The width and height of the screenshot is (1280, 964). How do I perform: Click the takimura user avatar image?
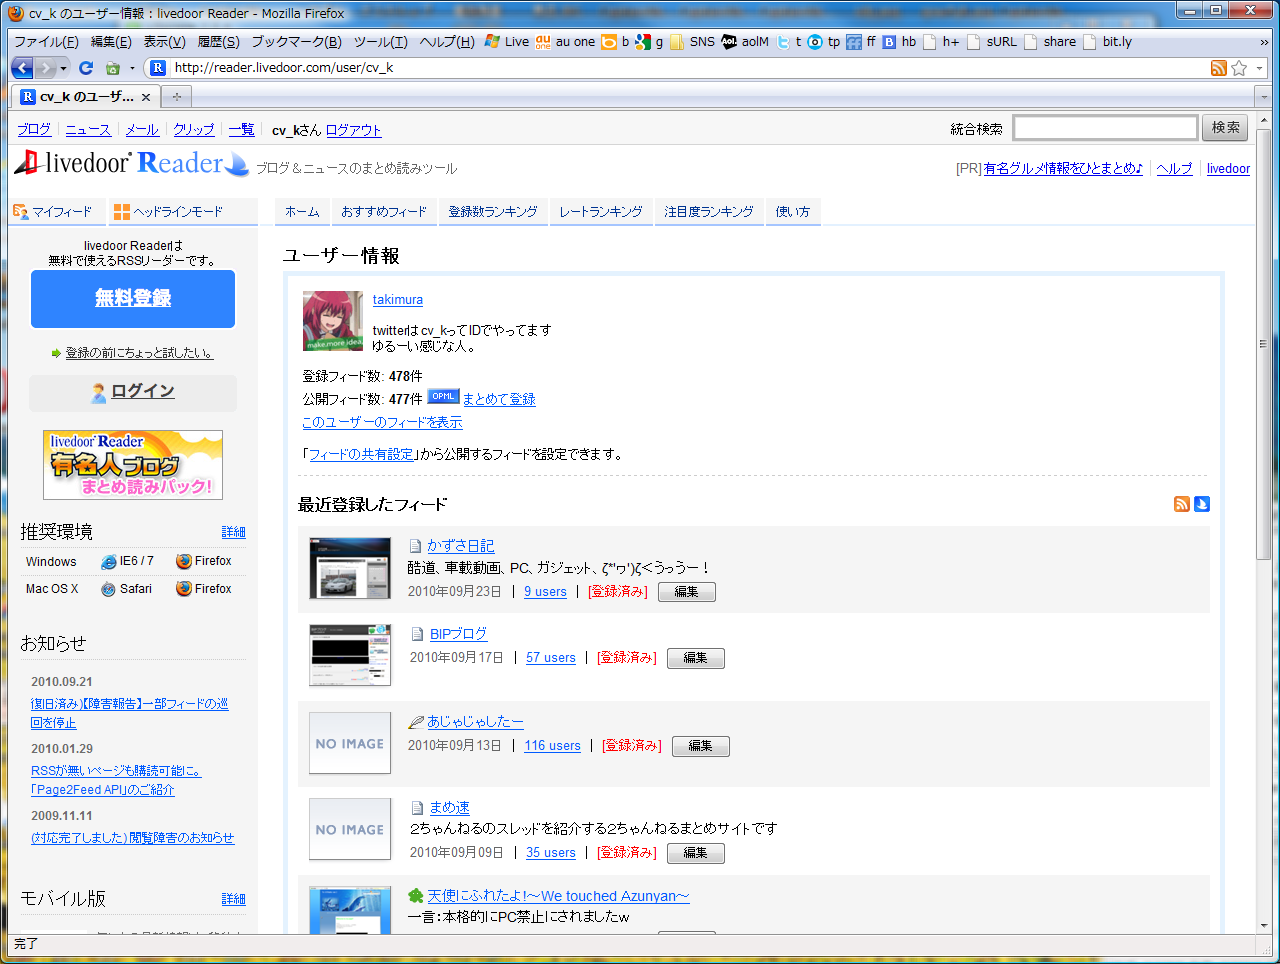coord(333,321)
